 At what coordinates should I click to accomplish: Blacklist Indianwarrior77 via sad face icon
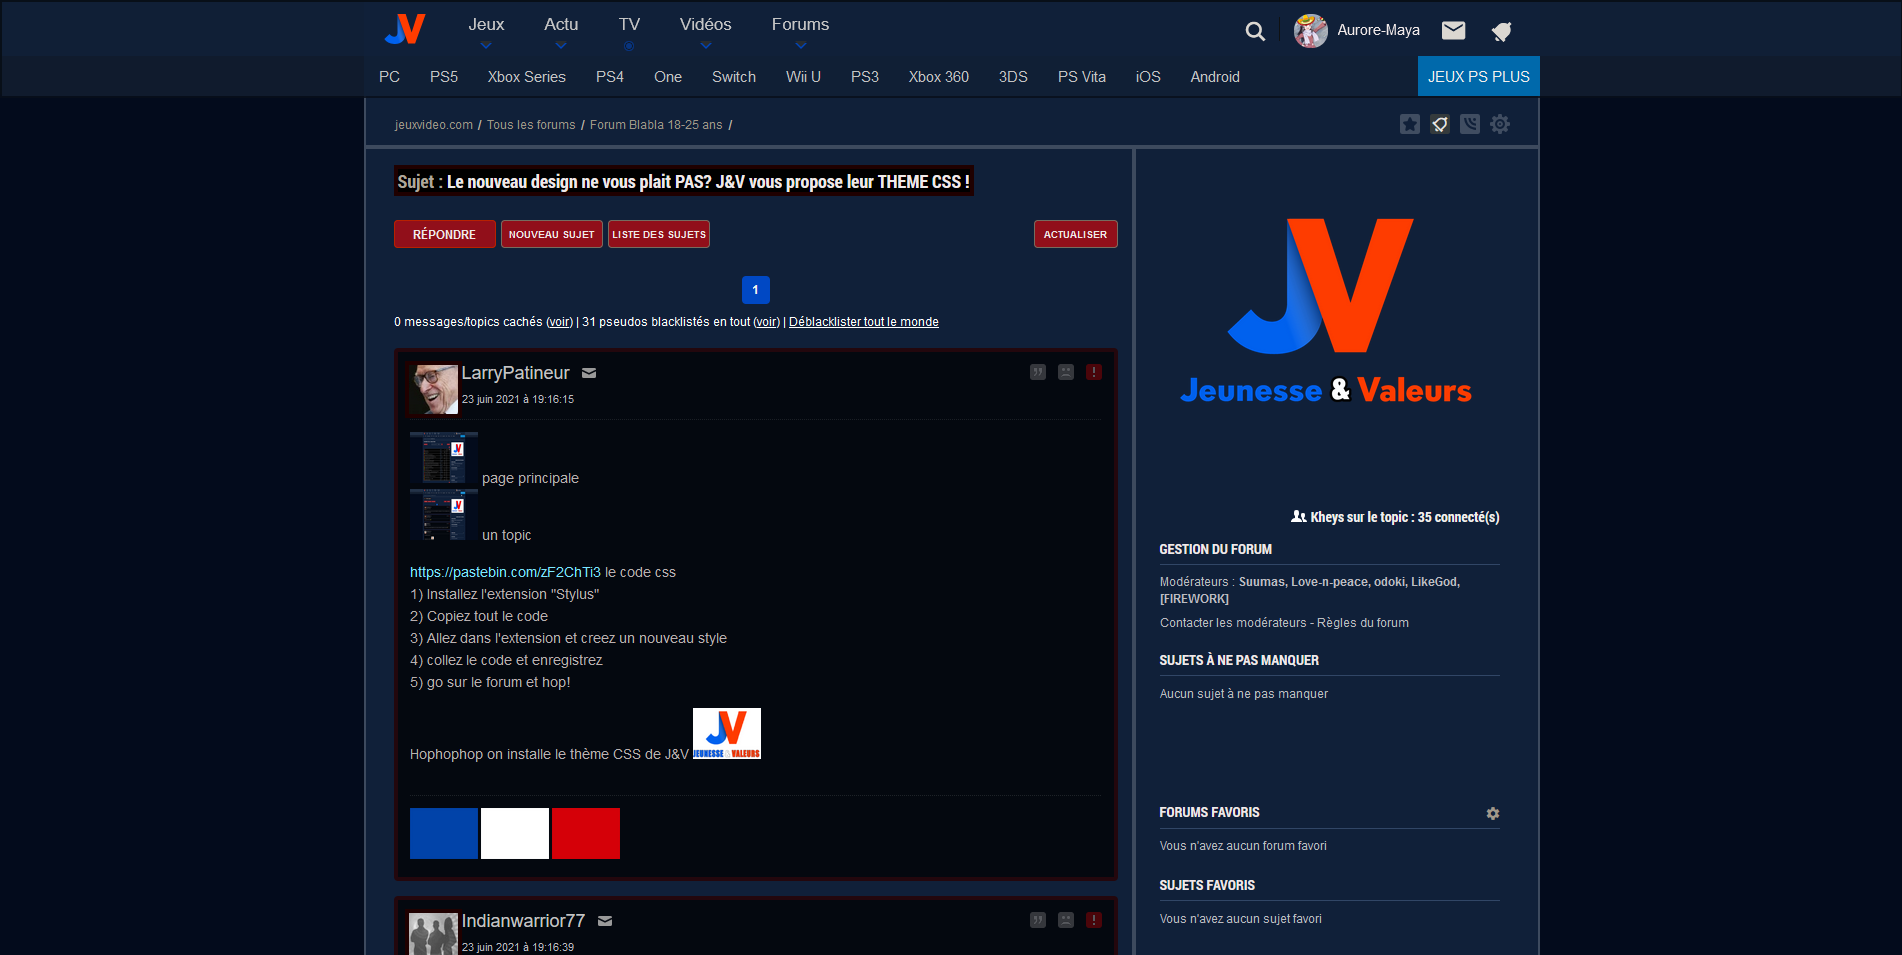click(1066, 920)
